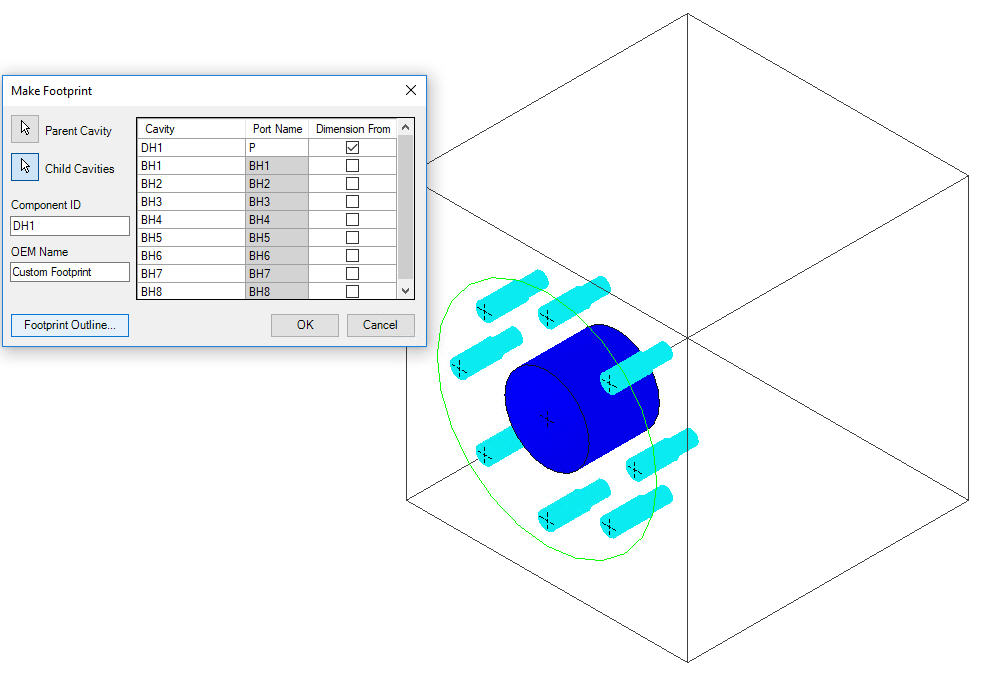Select the BH5 cavity cell

[x=192, y=238]
